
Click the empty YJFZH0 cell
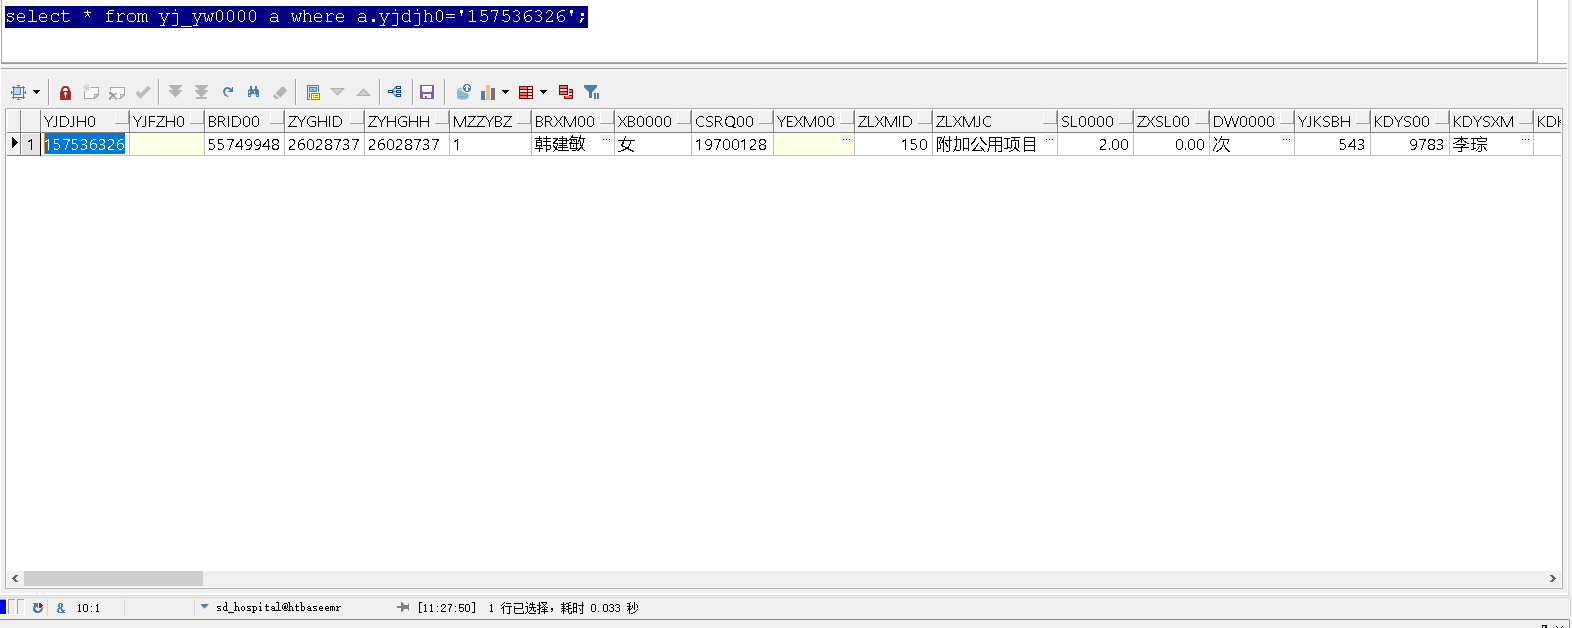click(166, 144)
